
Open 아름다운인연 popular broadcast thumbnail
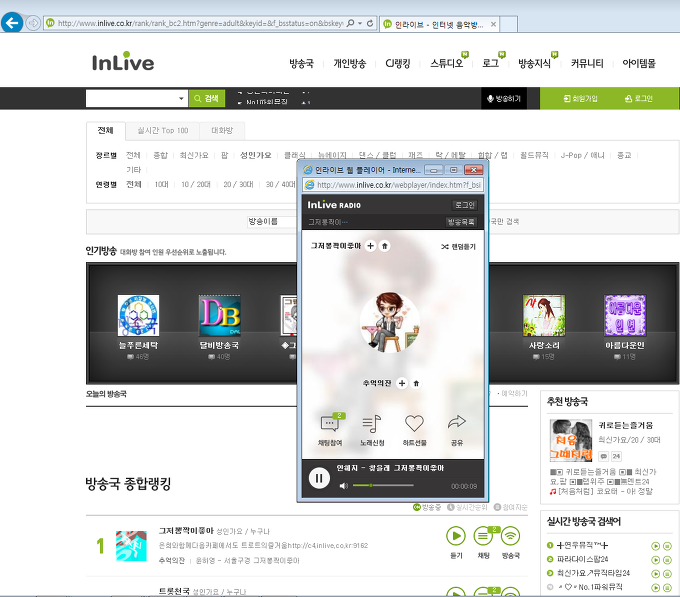(625, 316)
